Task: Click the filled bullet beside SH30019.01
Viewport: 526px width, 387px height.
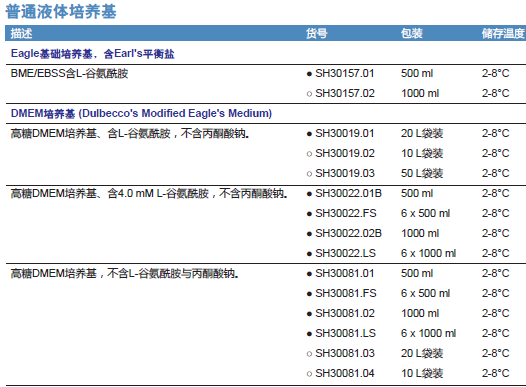Action: 309,134
